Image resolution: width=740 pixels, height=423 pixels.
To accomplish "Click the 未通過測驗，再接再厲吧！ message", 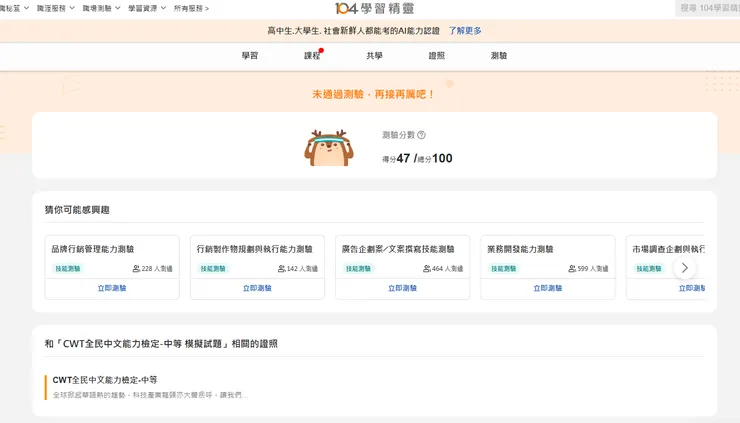I will (373, 94).
